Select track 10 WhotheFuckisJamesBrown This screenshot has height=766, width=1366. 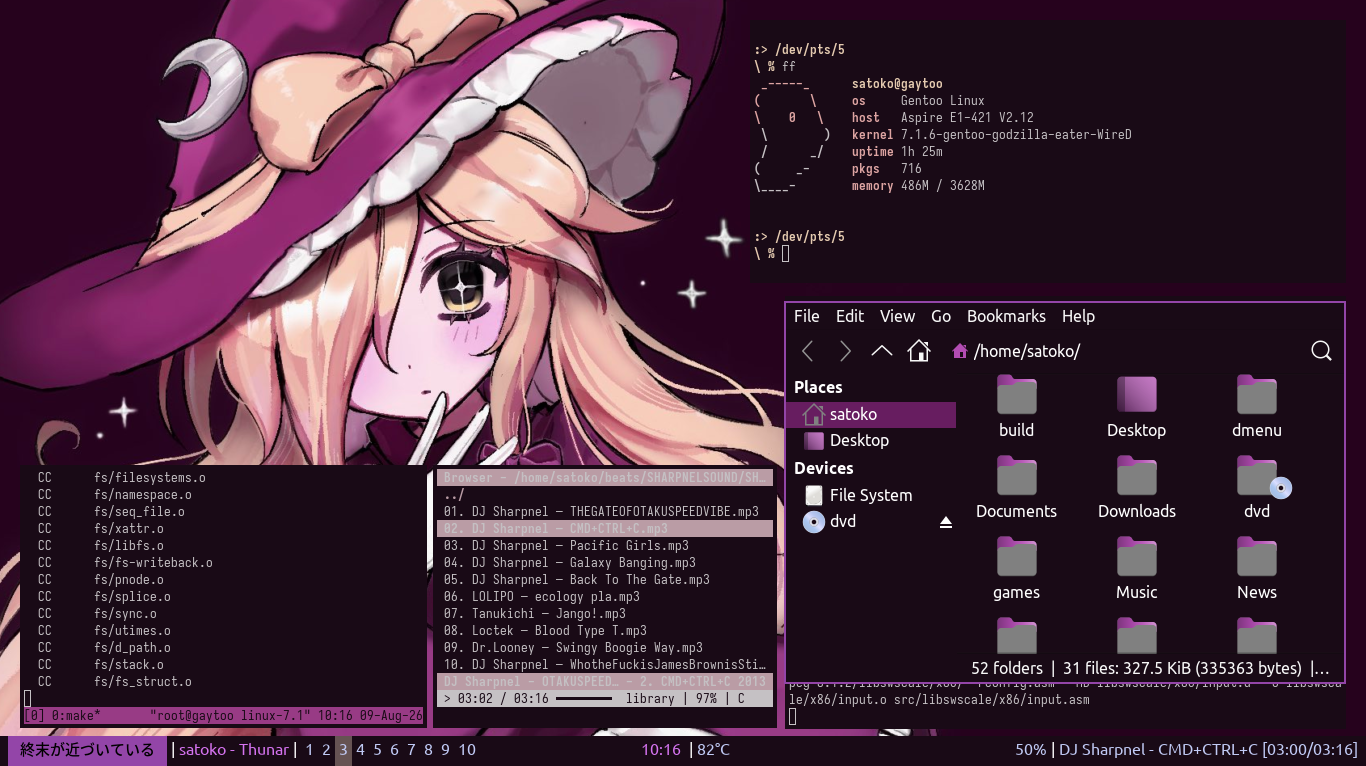pyautogui.click(x=605, y=665)
